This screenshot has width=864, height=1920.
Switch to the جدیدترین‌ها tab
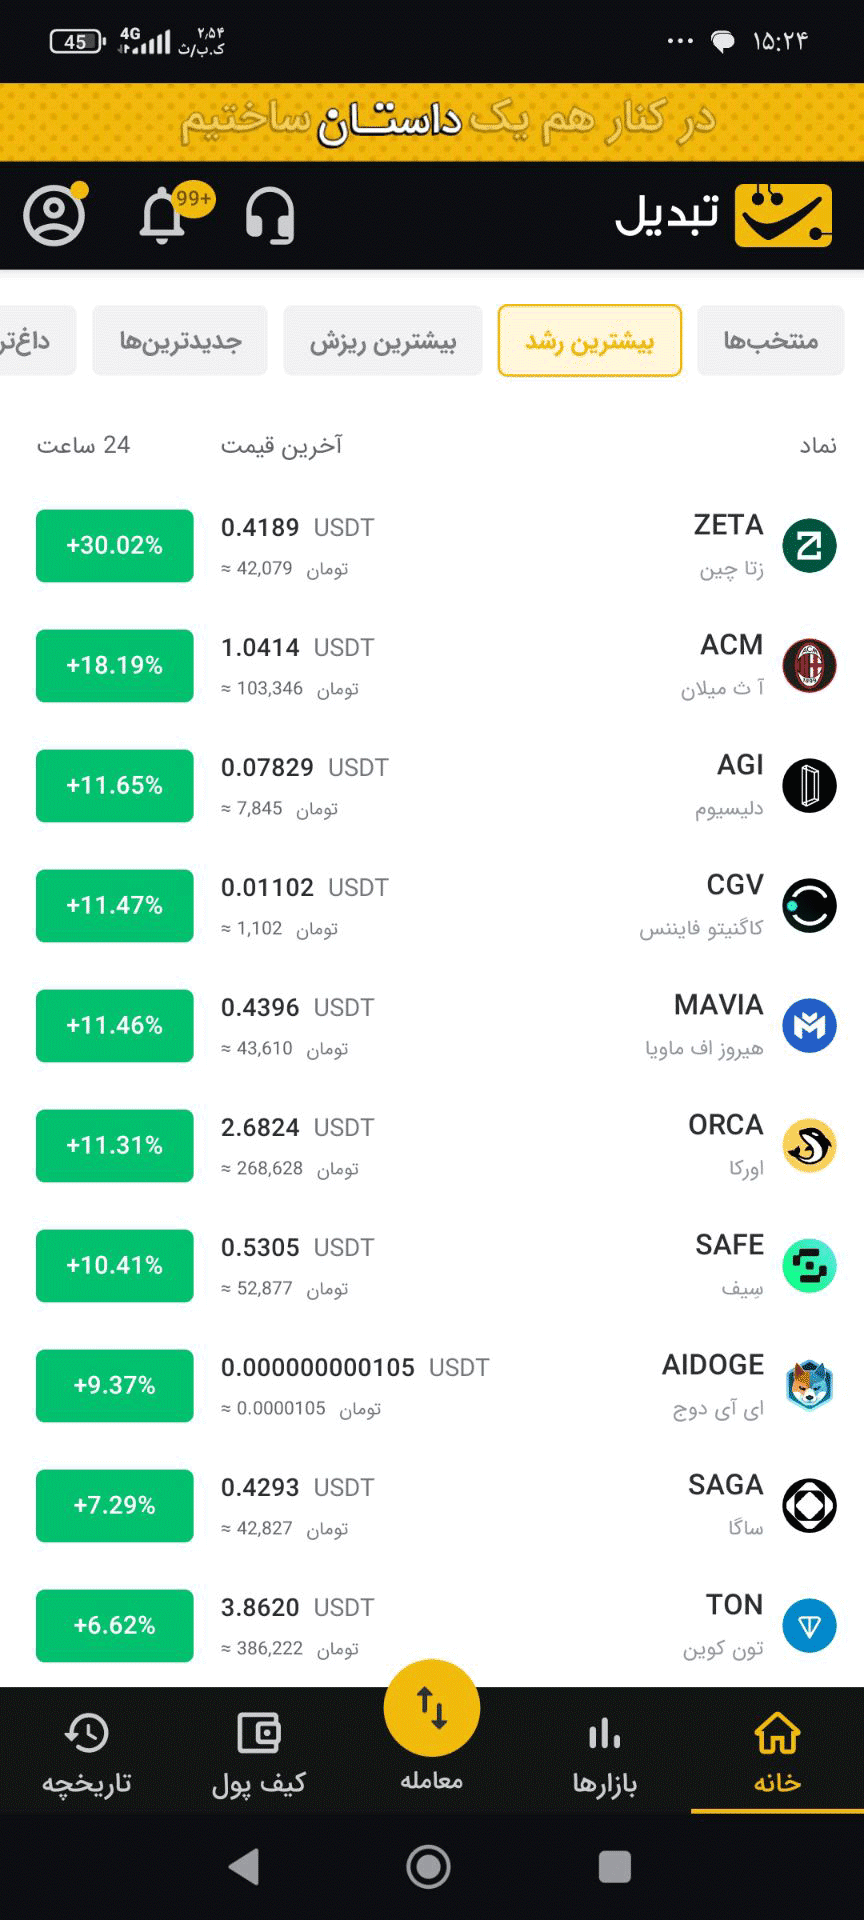(180, 341)
